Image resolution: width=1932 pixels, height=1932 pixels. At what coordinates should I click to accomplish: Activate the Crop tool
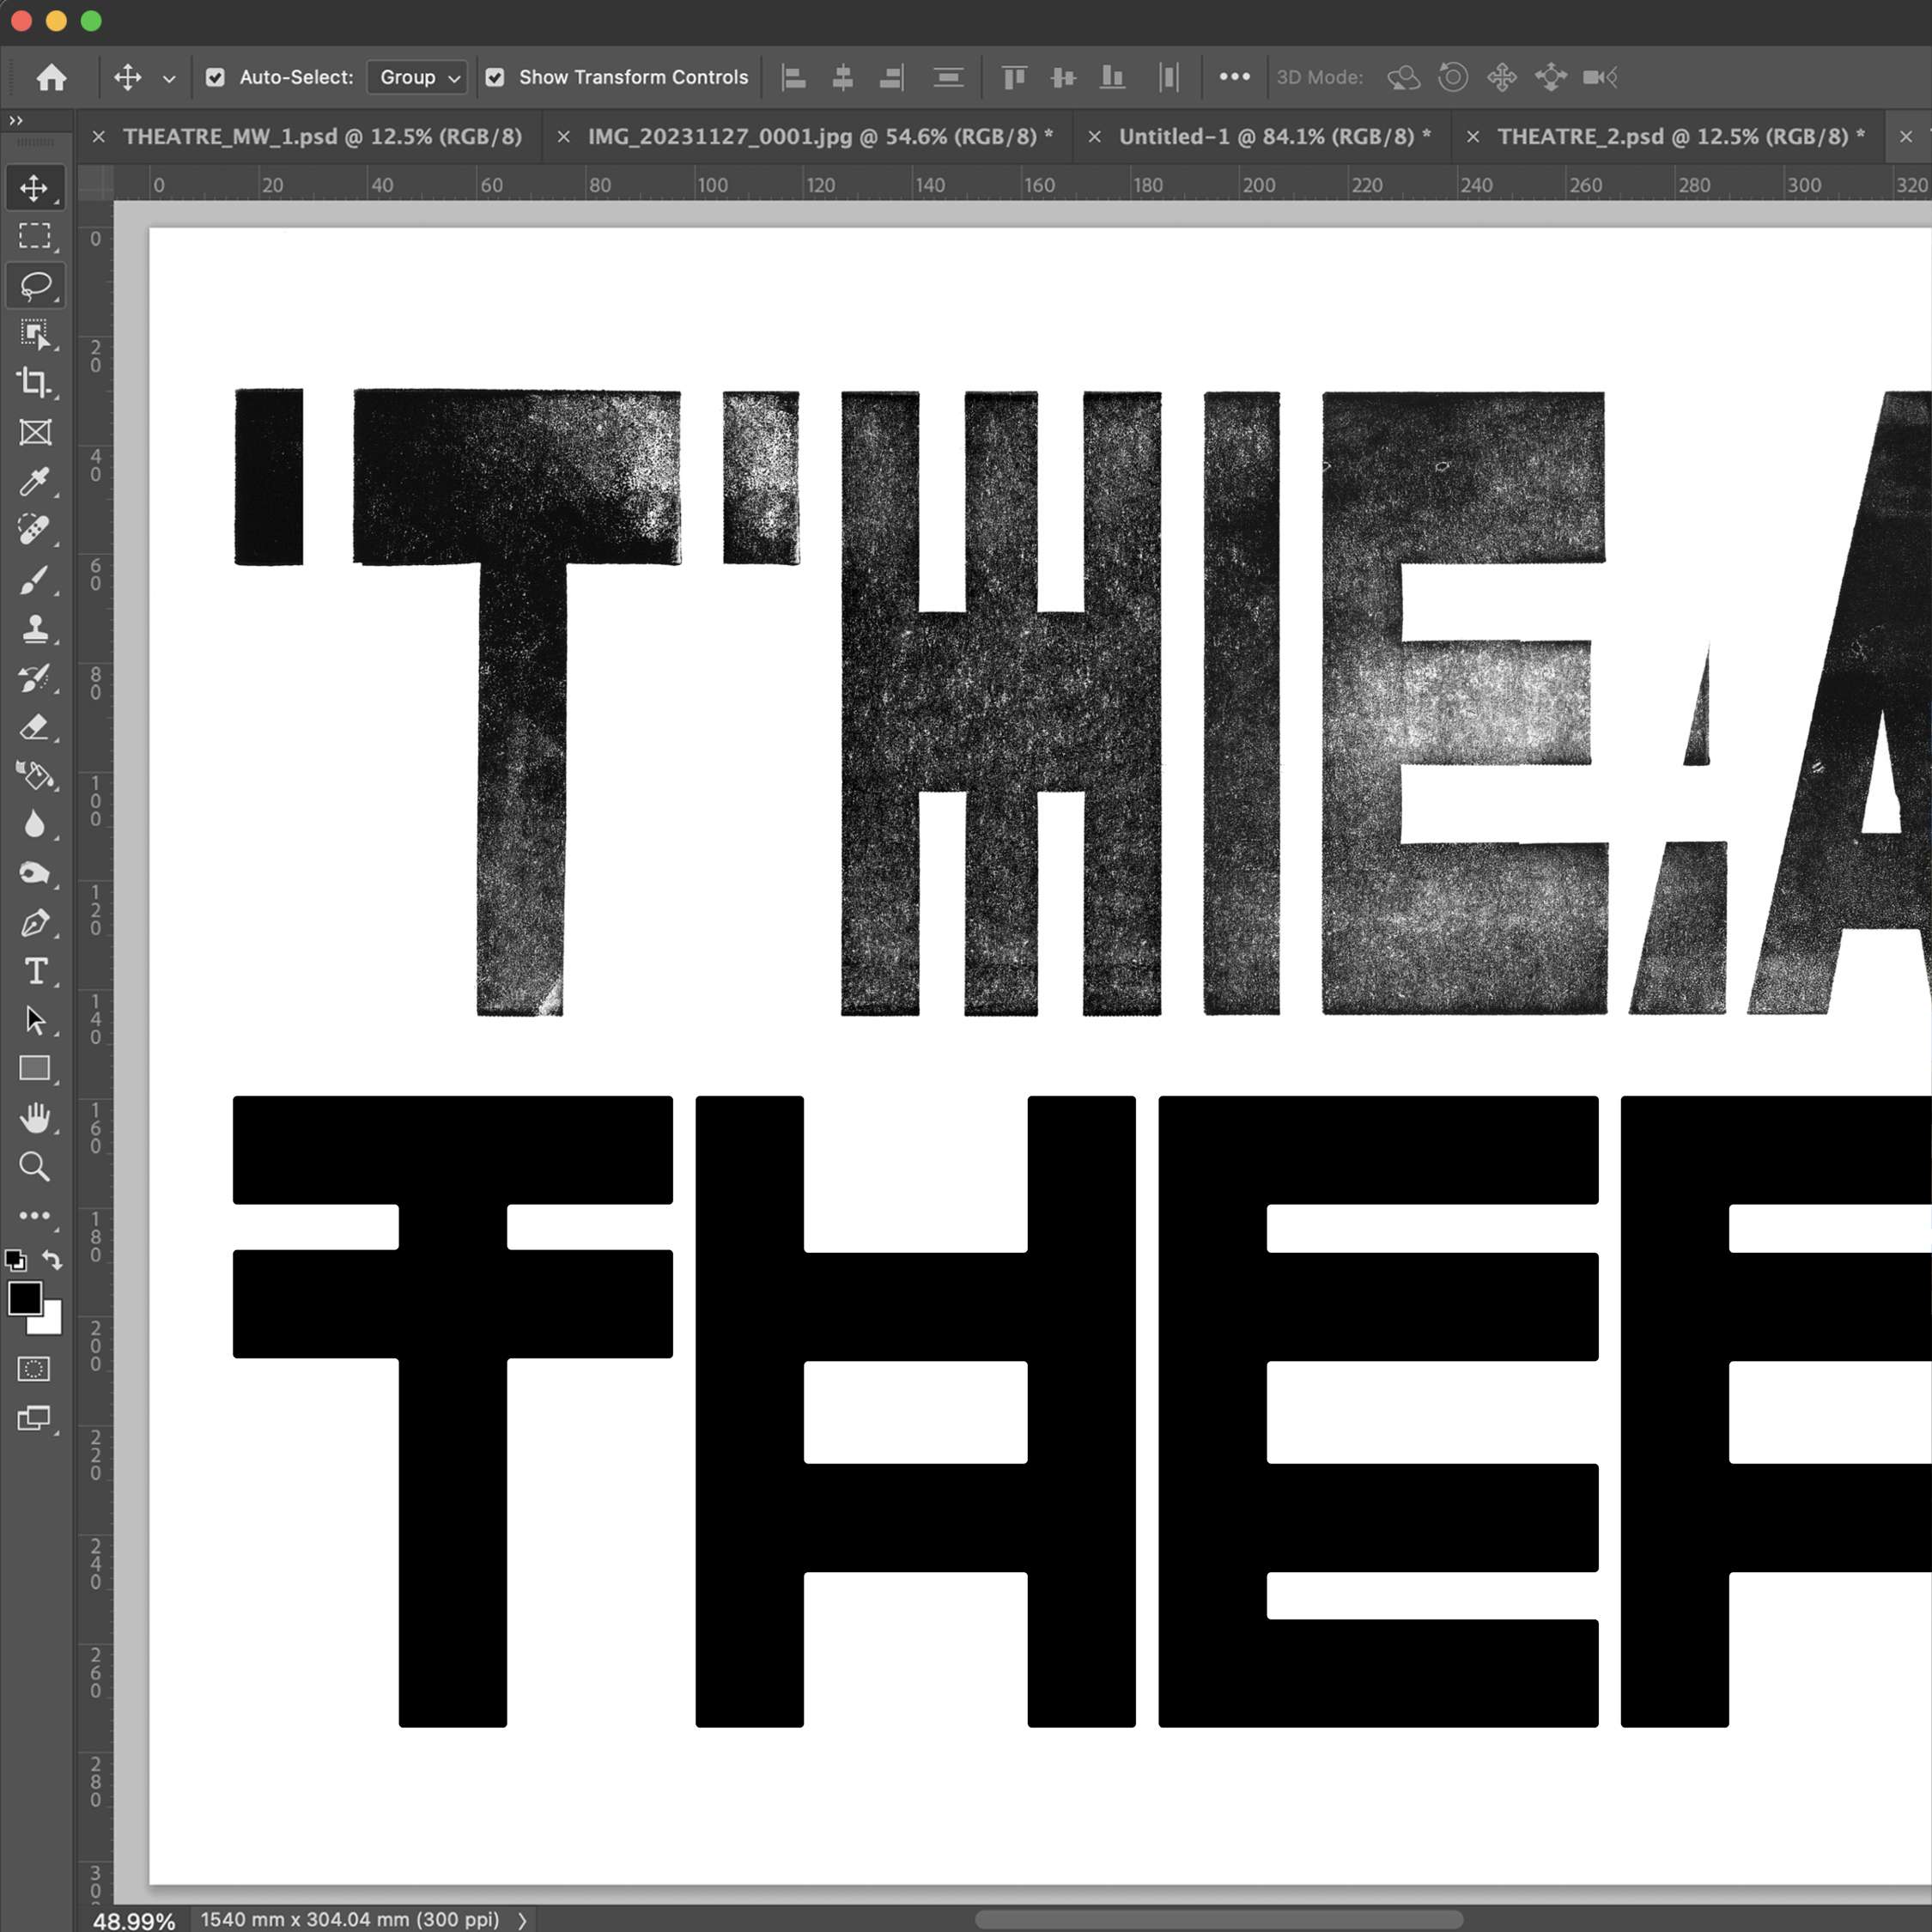coord(36,384)
